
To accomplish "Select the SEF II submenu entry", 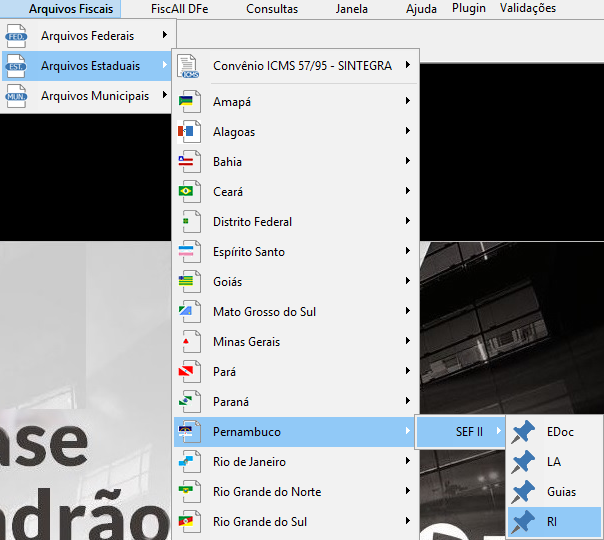I will coord(461,432).
